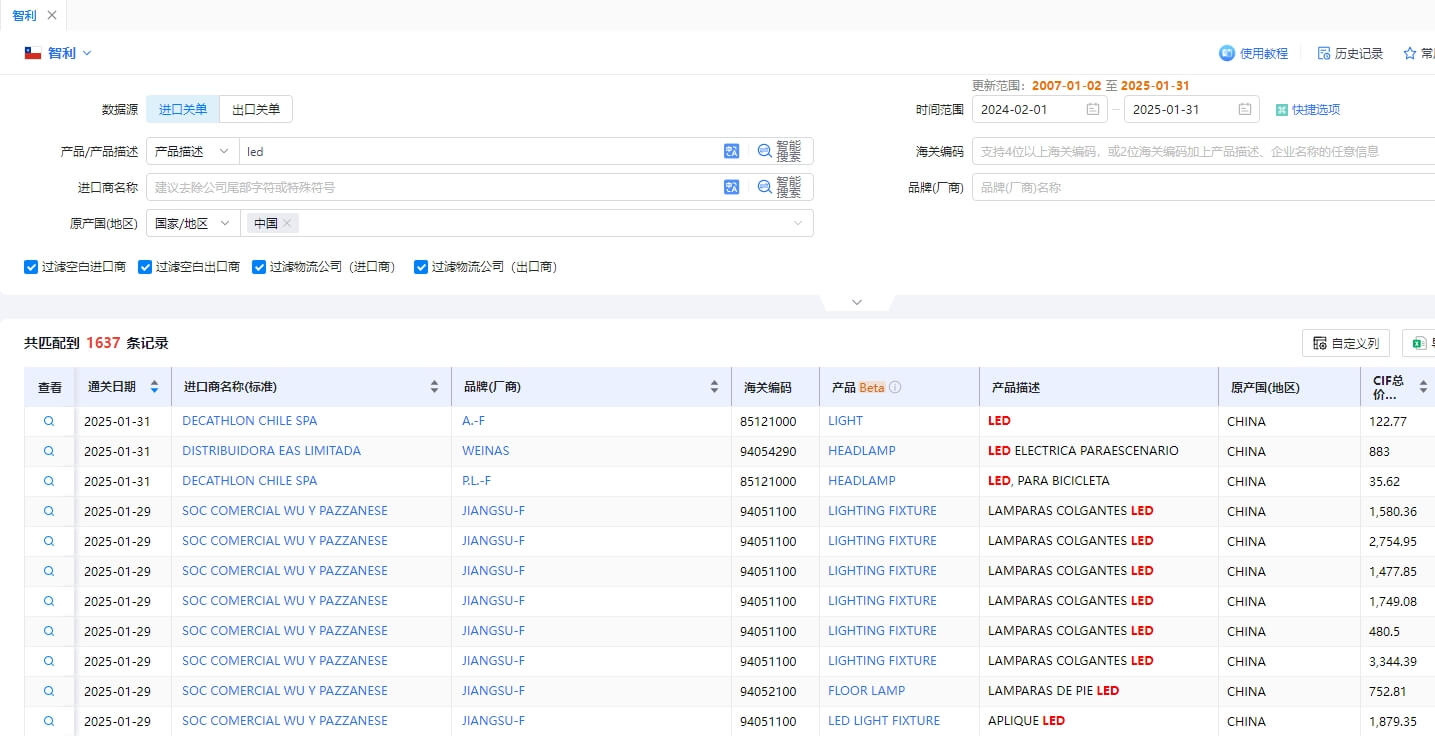Open importer DISTRIBUIDORA EAS LIMITADA
Screen dimensions: 1435x736
coord(271,451)
